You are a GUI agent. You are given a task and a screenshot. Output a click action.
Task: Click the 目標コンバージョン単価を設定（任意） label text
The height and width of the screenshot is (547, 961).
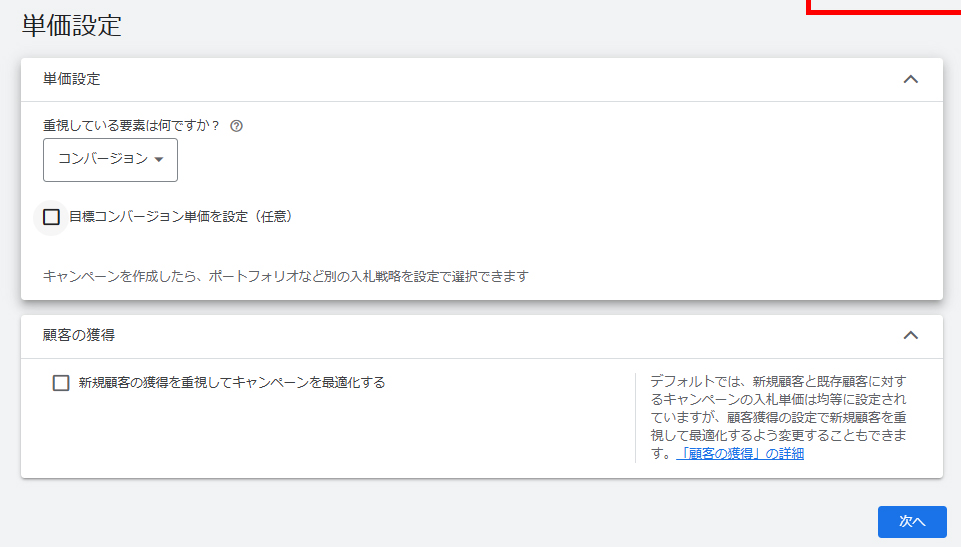(x=180, y=216)
